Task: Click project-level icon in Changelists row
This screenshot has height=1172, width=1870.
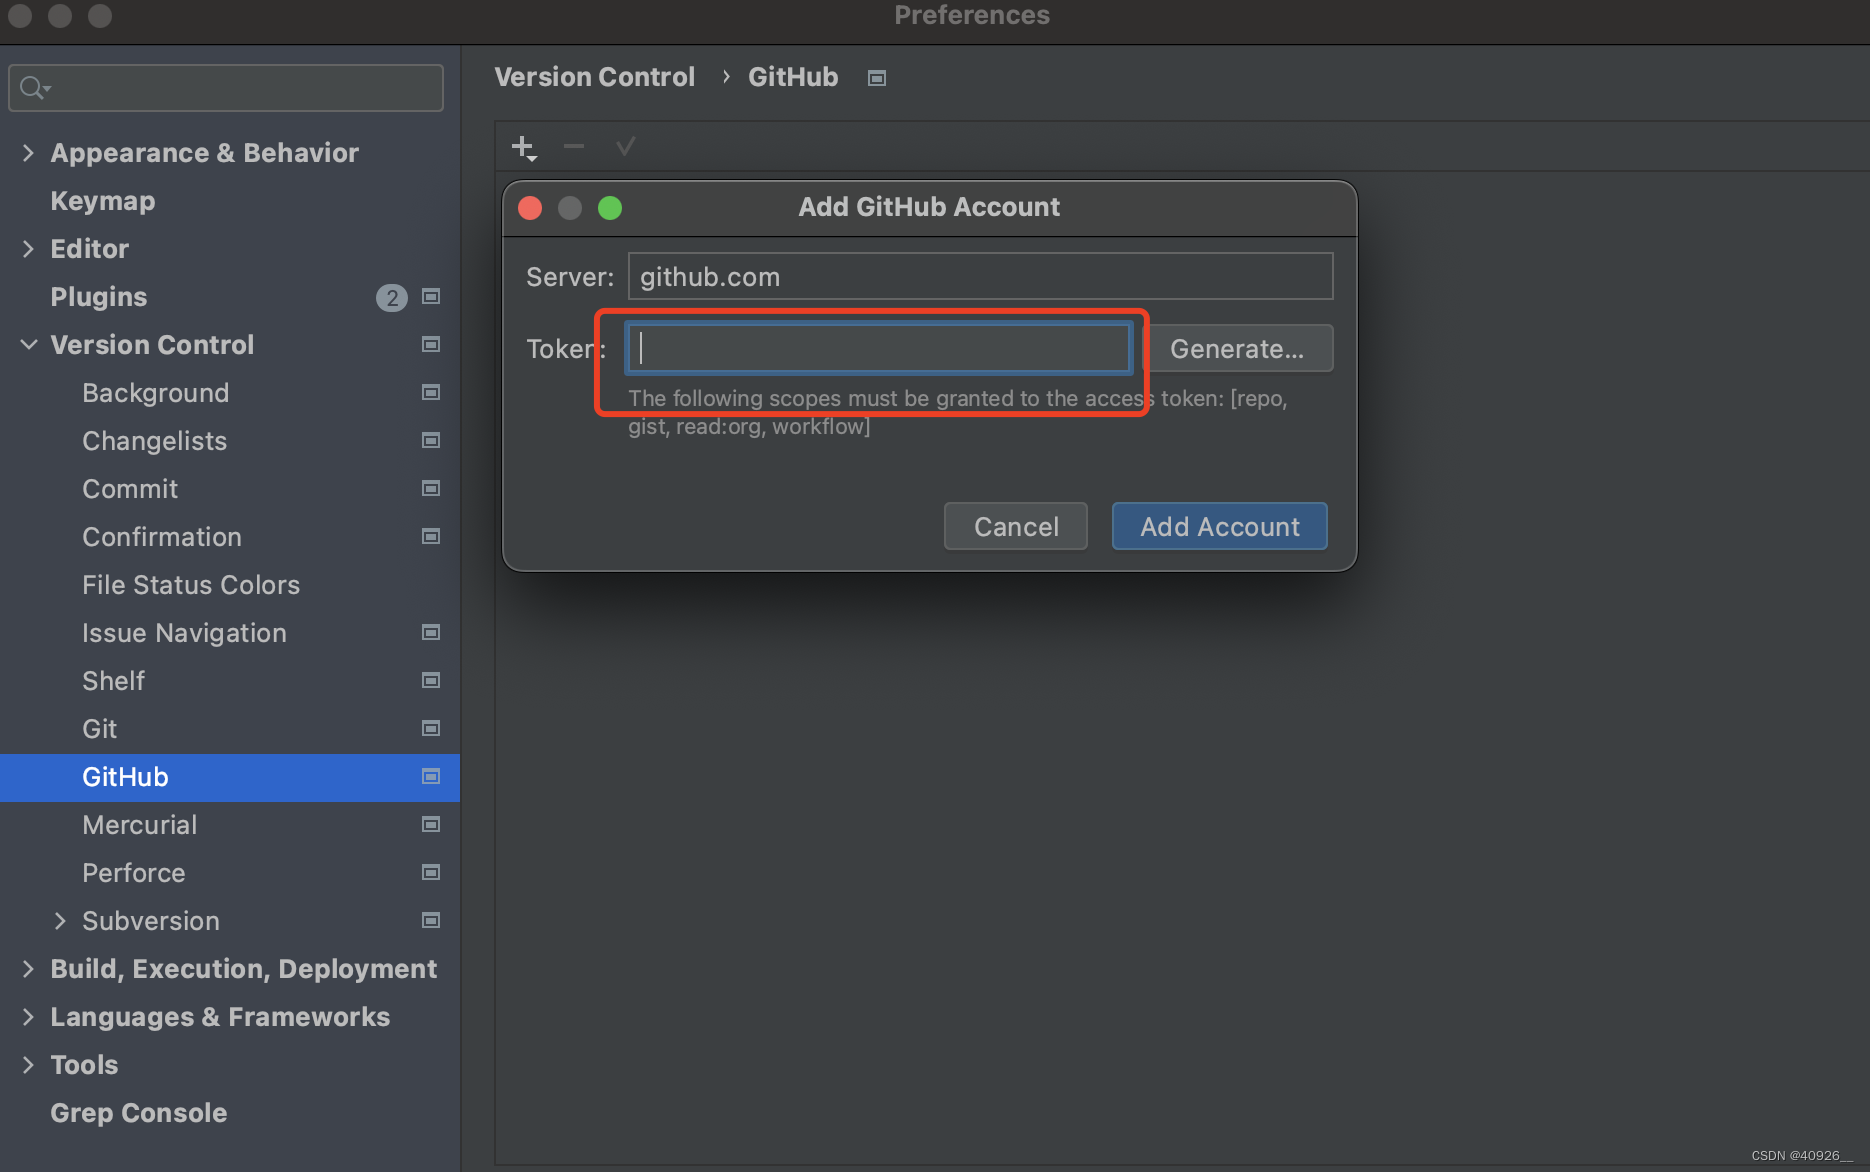Action: [431, 440]
